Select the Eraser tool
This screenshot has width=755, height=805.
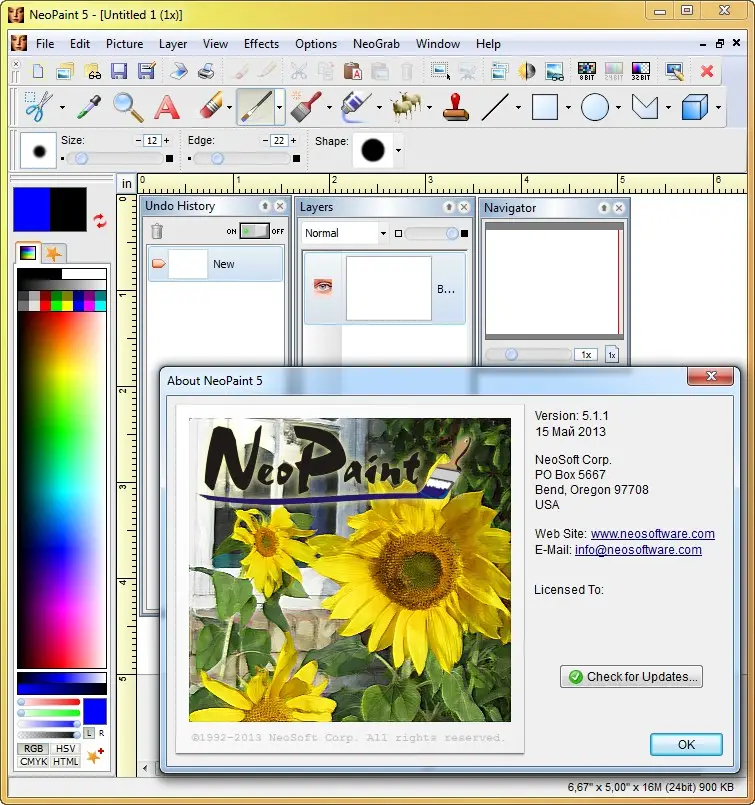(x=210, y=107)
